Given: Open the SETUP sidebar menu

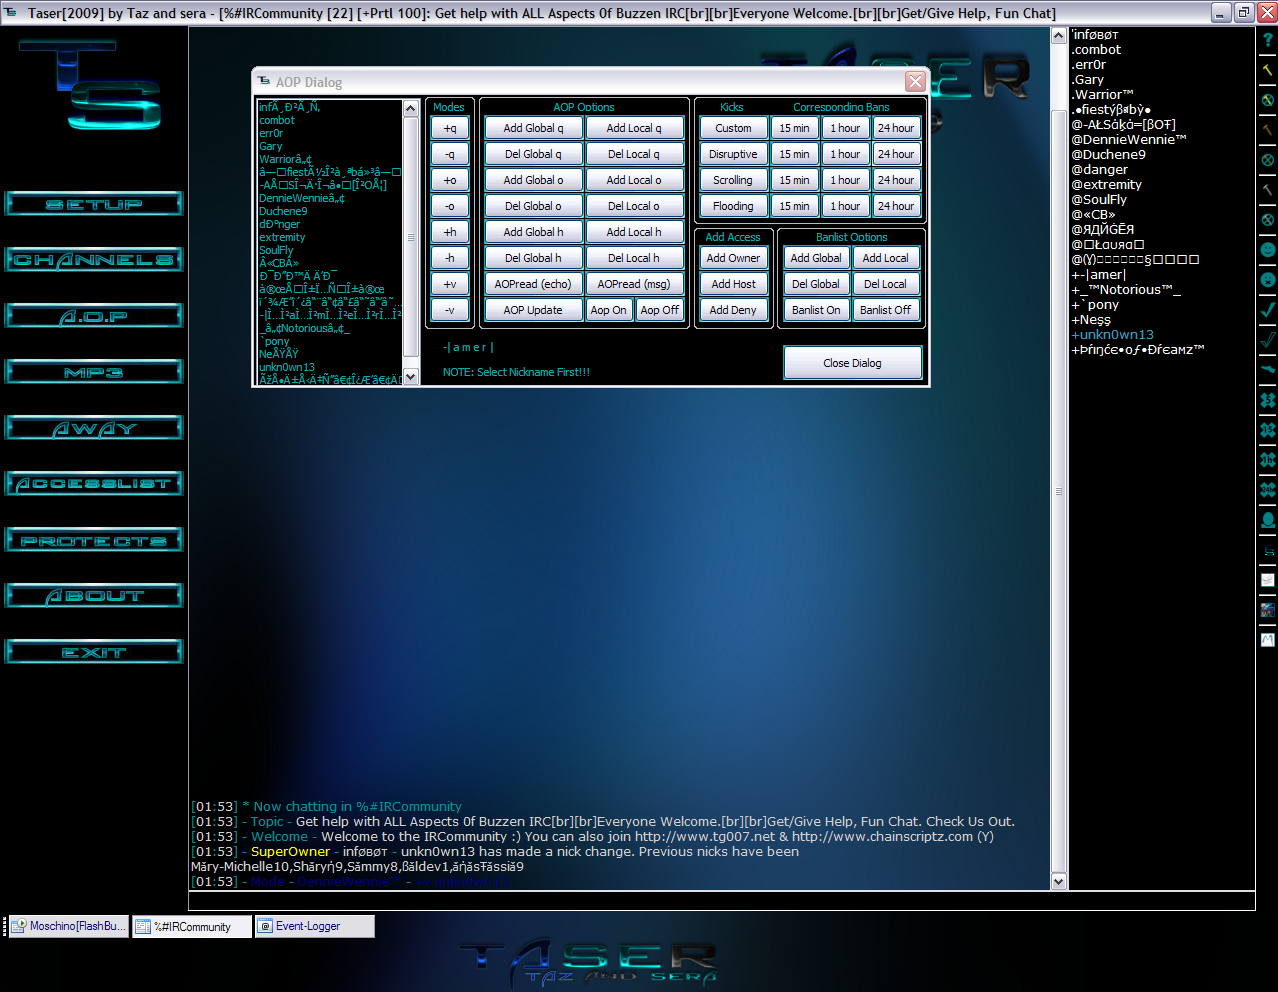Looking at the screenshot, I should pos(94,204).
